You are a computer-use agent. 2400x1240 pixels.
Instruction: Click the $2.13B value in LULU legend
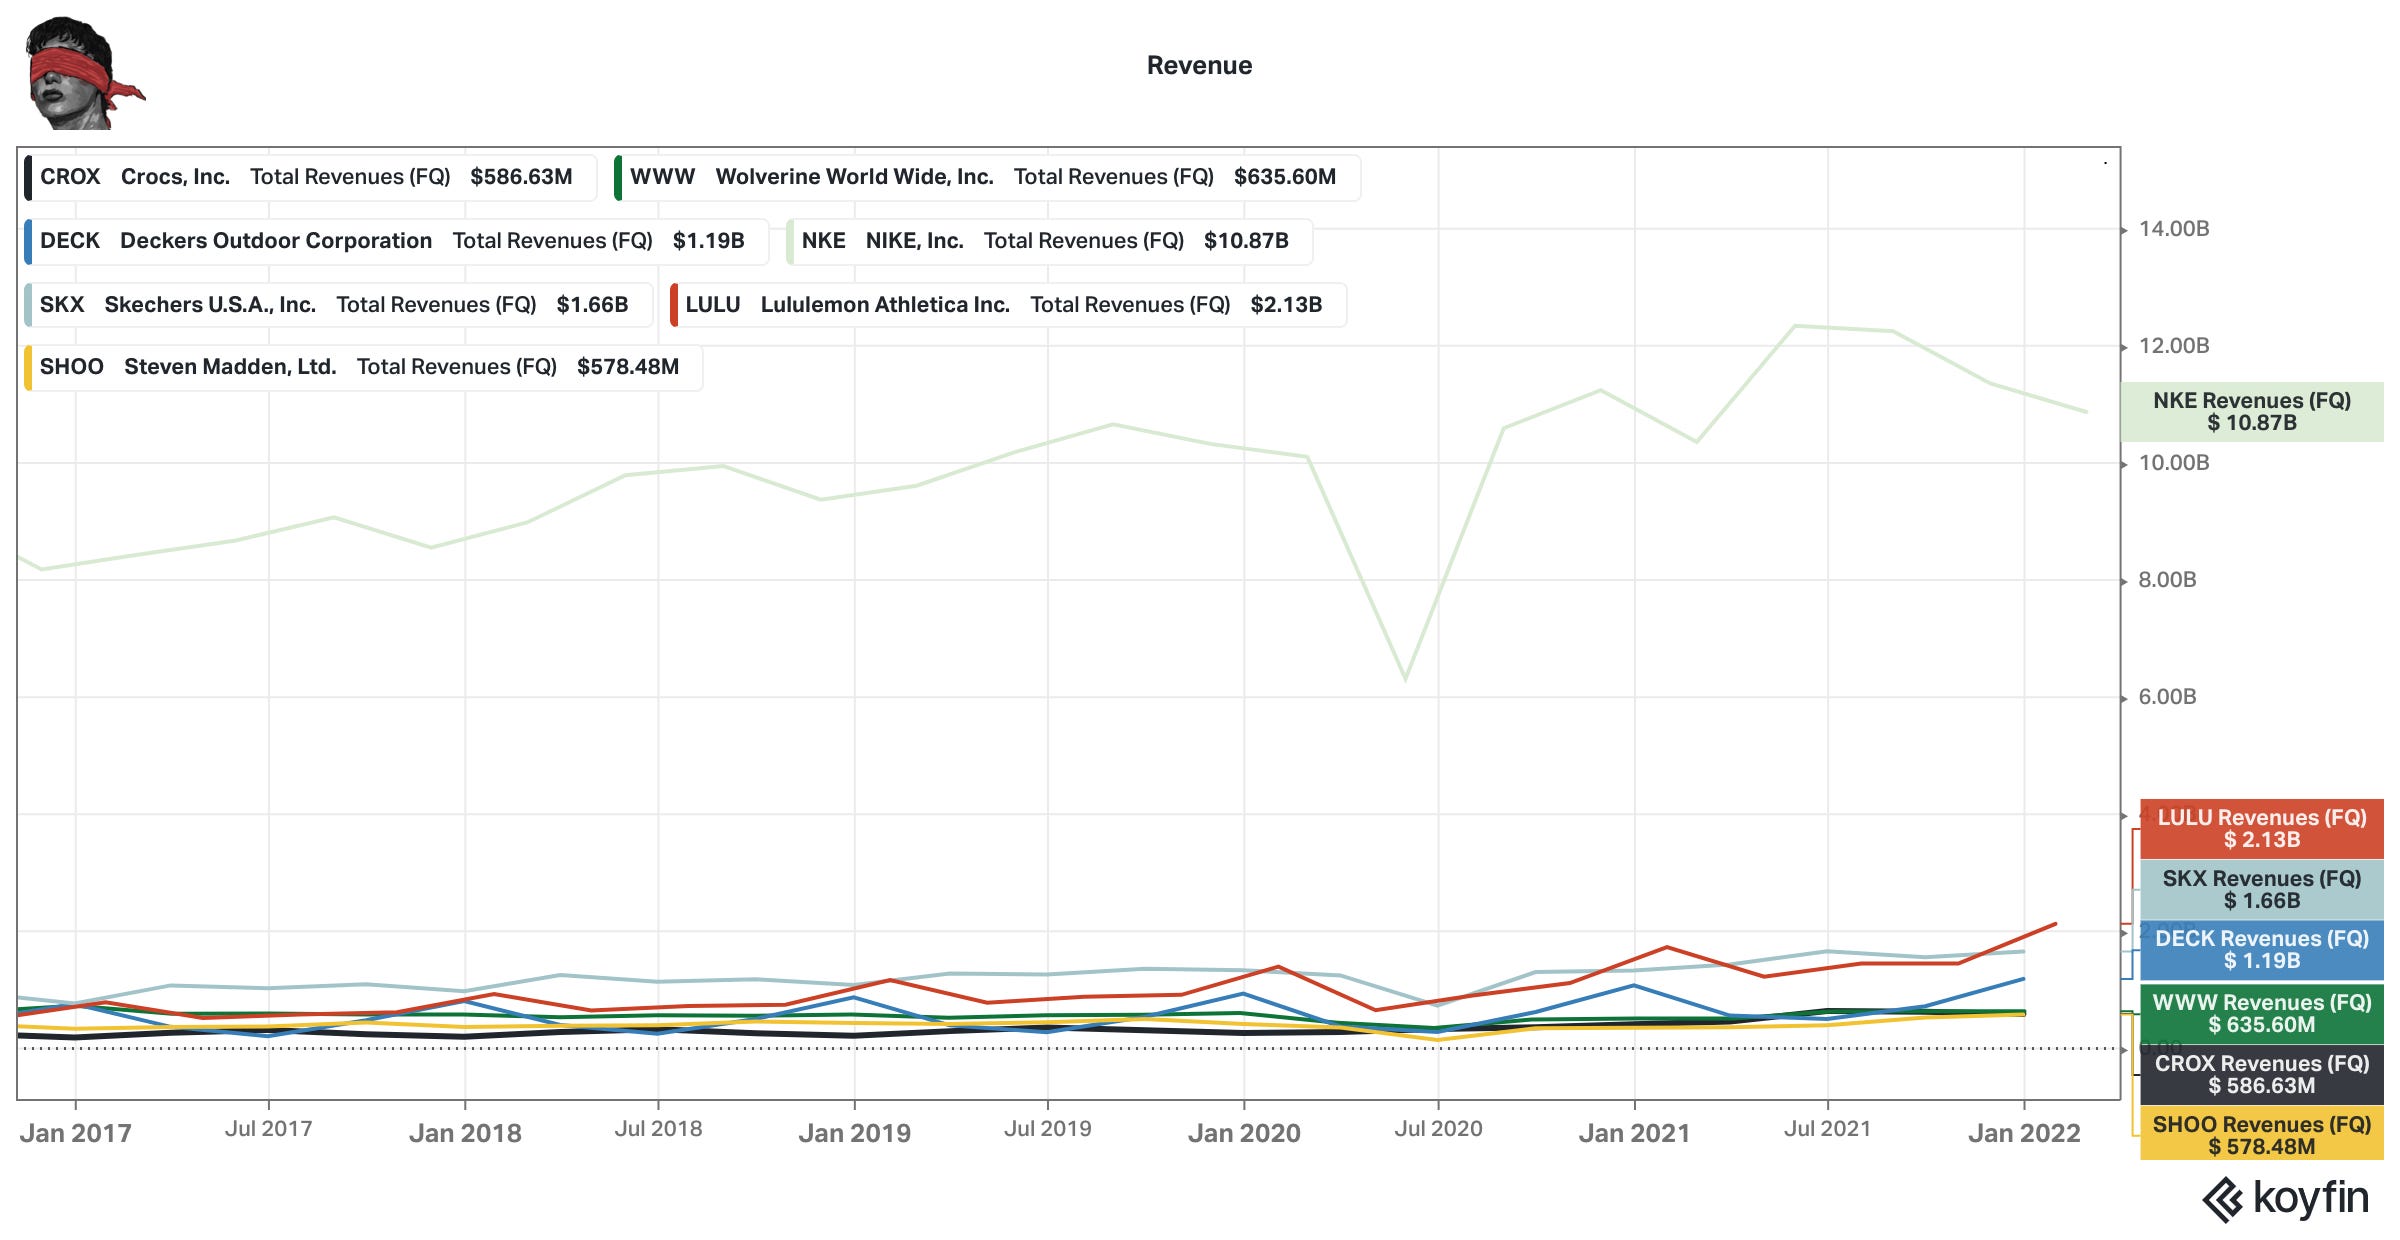coord(1286,305)
